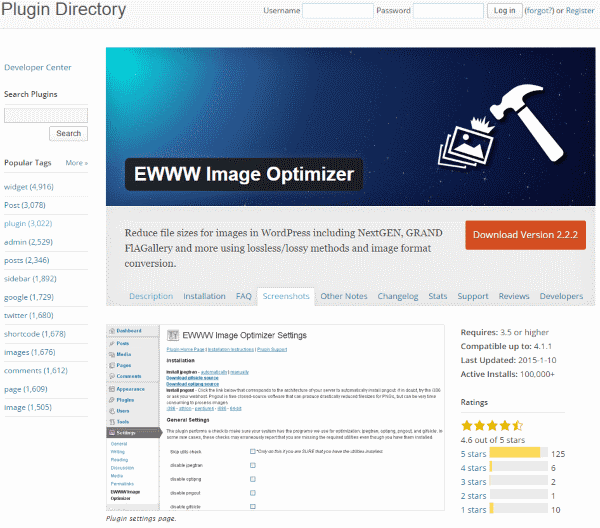Click the Username input field

(338, 11)
